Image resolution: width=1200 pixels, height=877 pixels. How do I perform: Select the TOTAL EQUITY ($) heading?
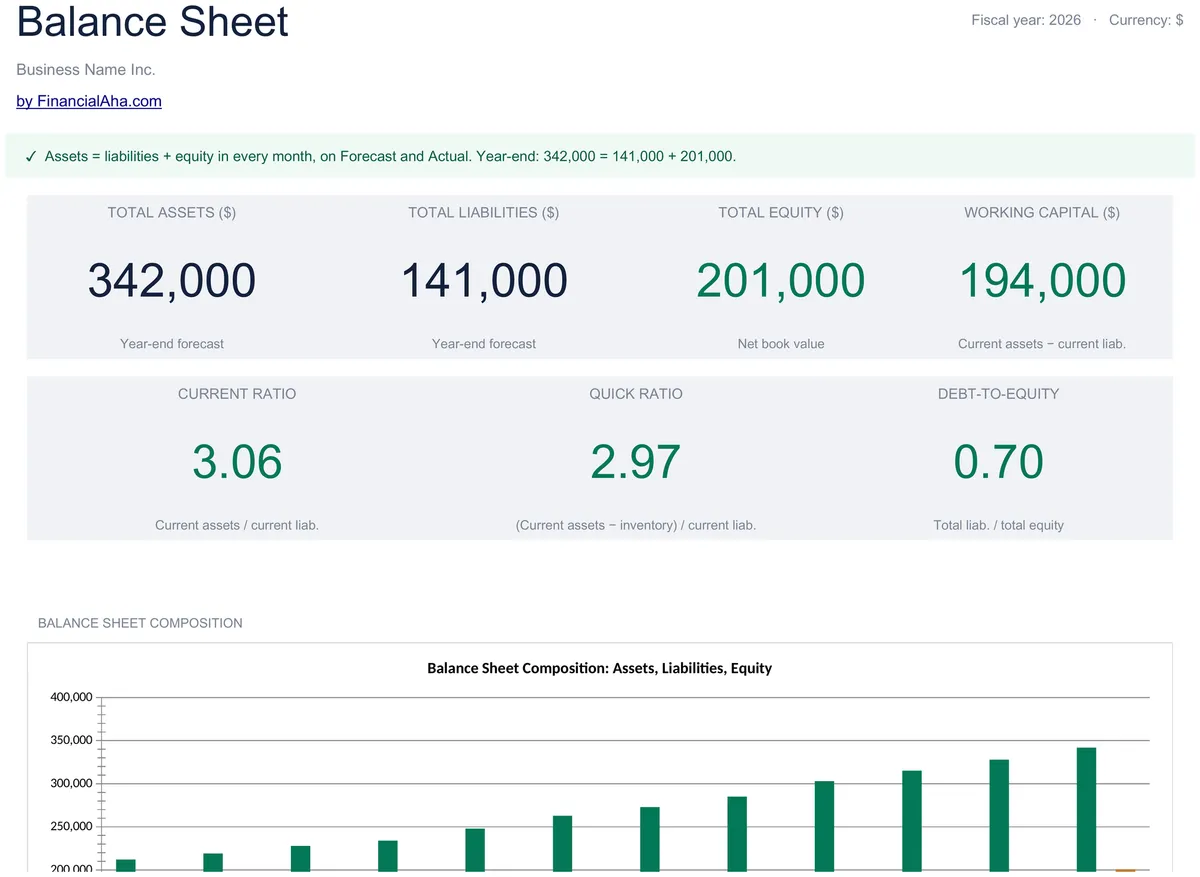click(781, 212)
